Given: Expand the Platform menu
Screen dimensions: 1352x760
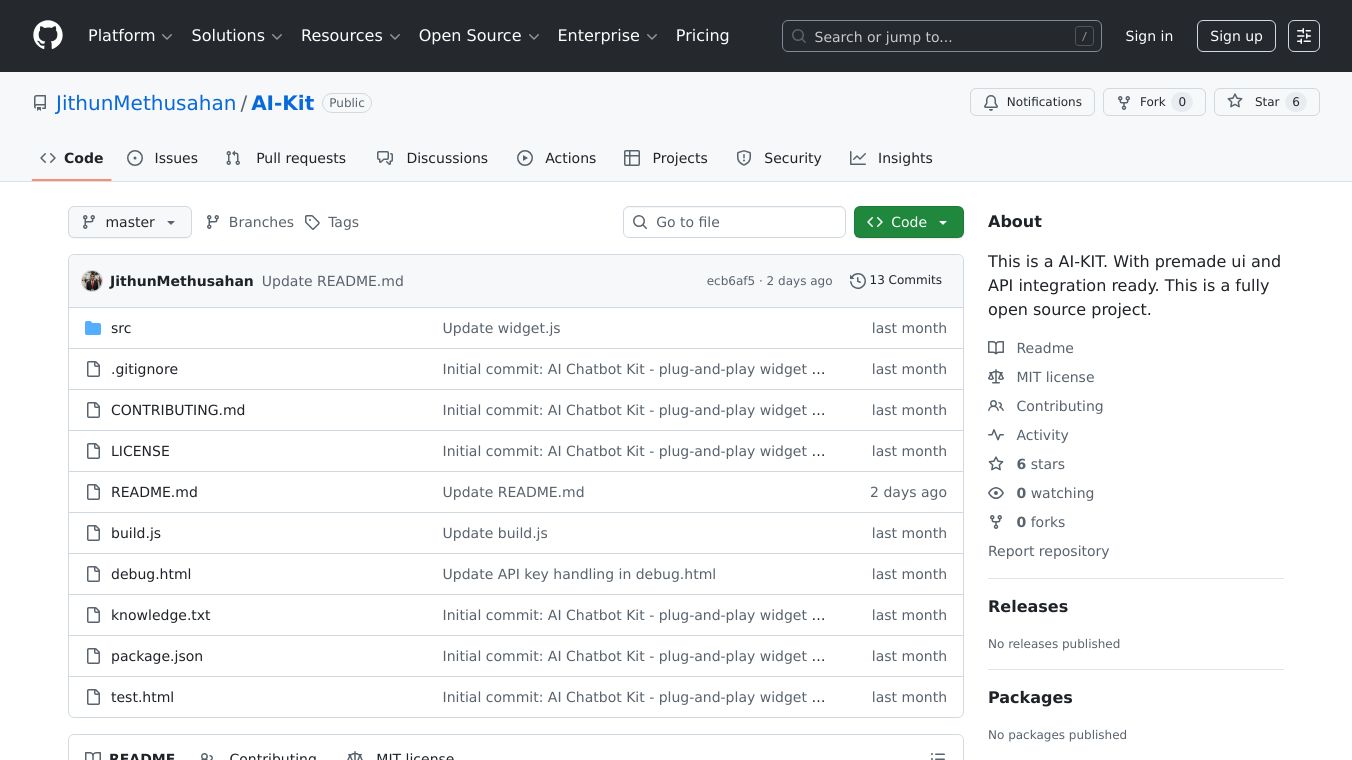Looking at the screenshot, I should [130, 36].
